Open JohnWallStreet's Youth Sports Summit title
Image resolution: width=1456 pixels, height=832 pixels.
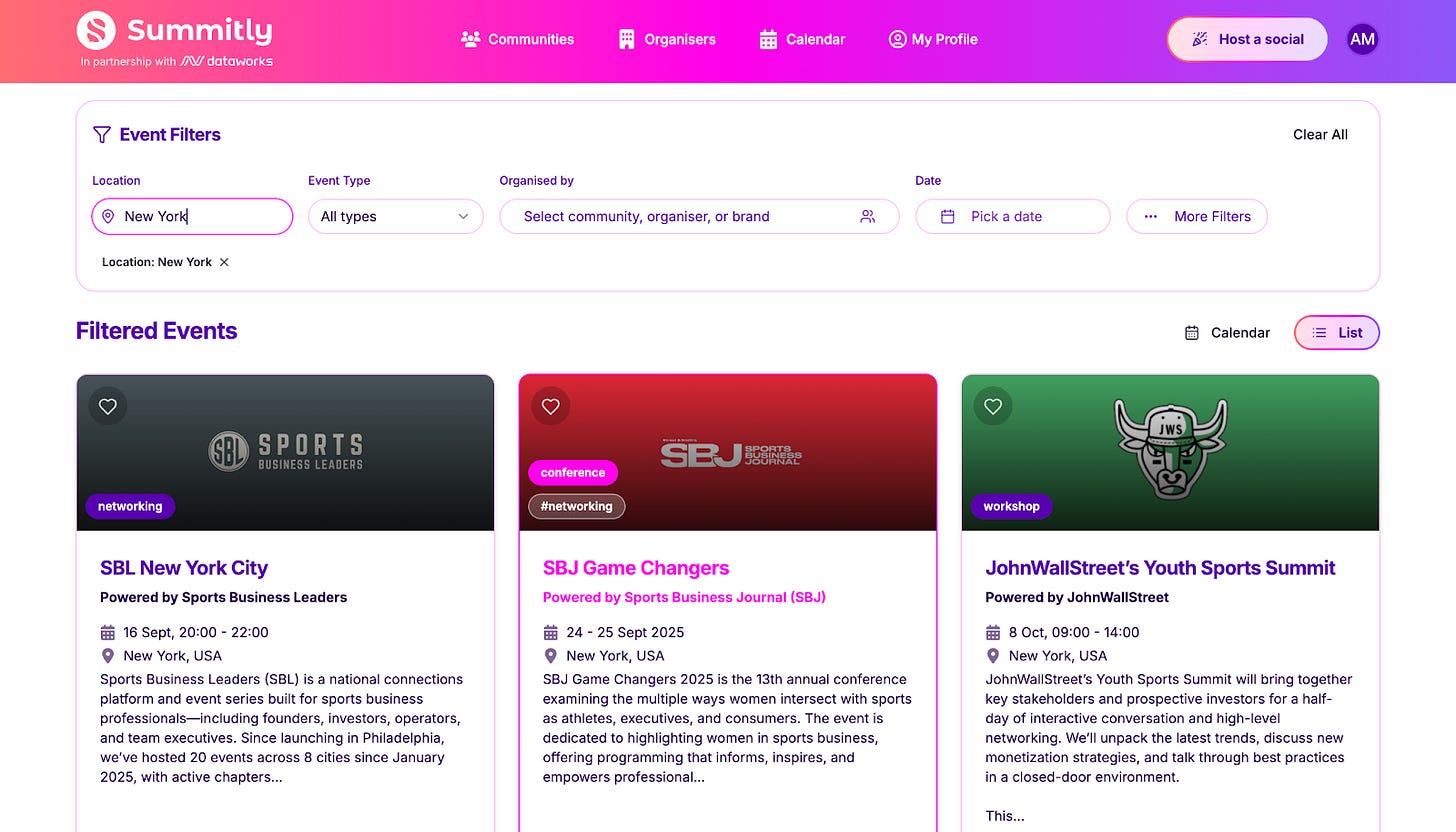coord(1160,568)
